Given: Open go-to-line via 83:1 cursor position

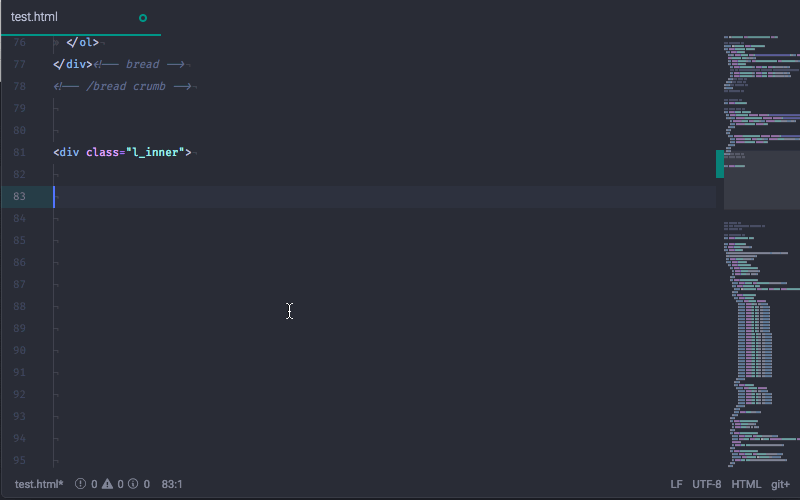Looking at the screenshot, I should [172, 484].
